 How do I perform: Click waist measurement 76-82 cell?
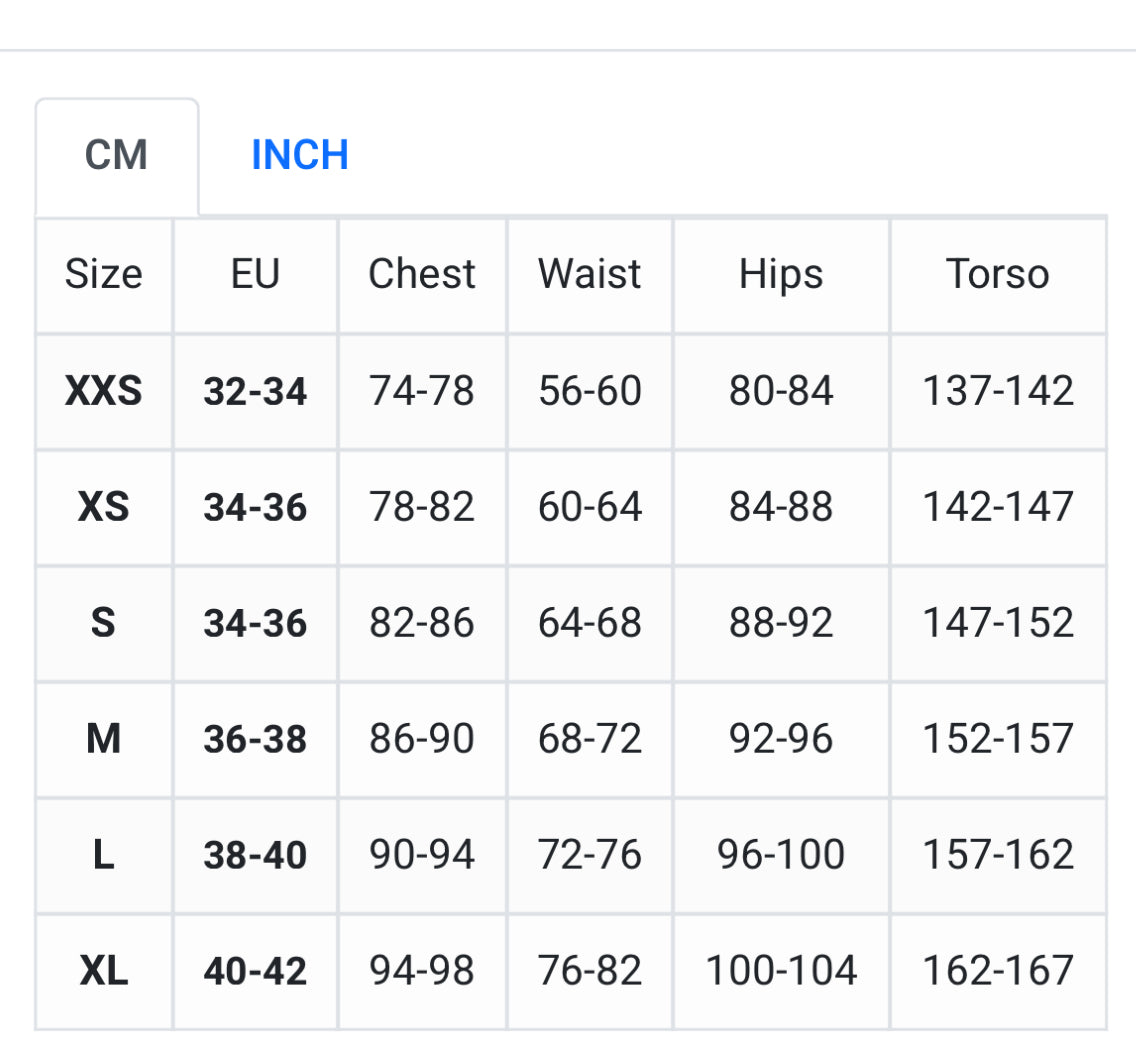point(590,971)
